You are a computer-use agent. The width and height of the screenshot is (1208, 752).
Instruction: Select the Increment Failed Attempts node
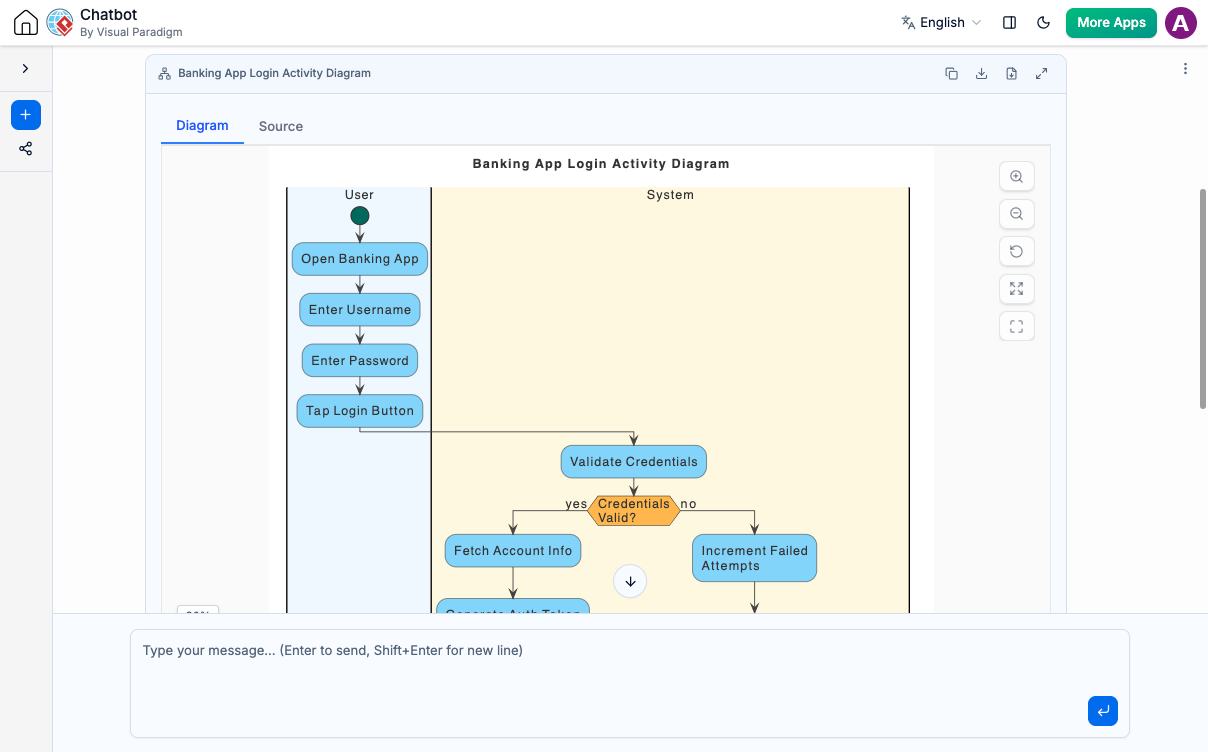click(755, 558)
